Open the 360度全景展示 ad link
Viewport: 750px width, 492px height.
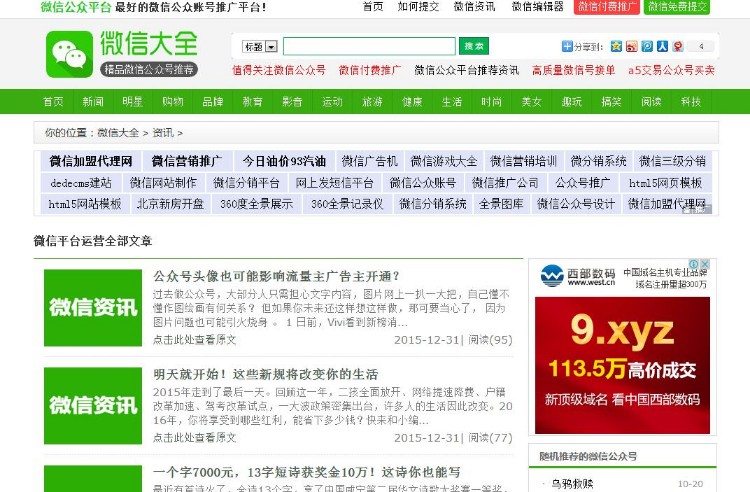(x=256, y=204)
